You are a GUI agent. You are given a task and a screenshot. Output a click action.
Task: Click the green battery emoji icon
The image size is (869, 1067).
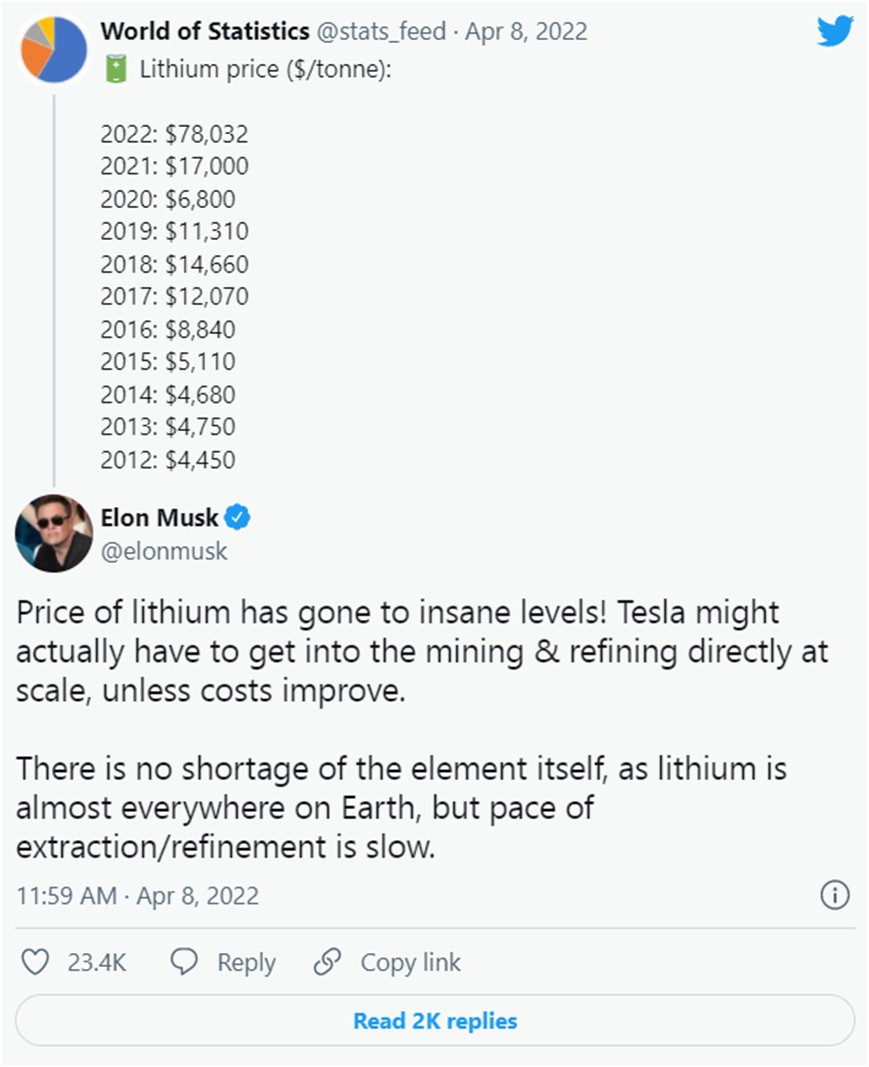118,69
